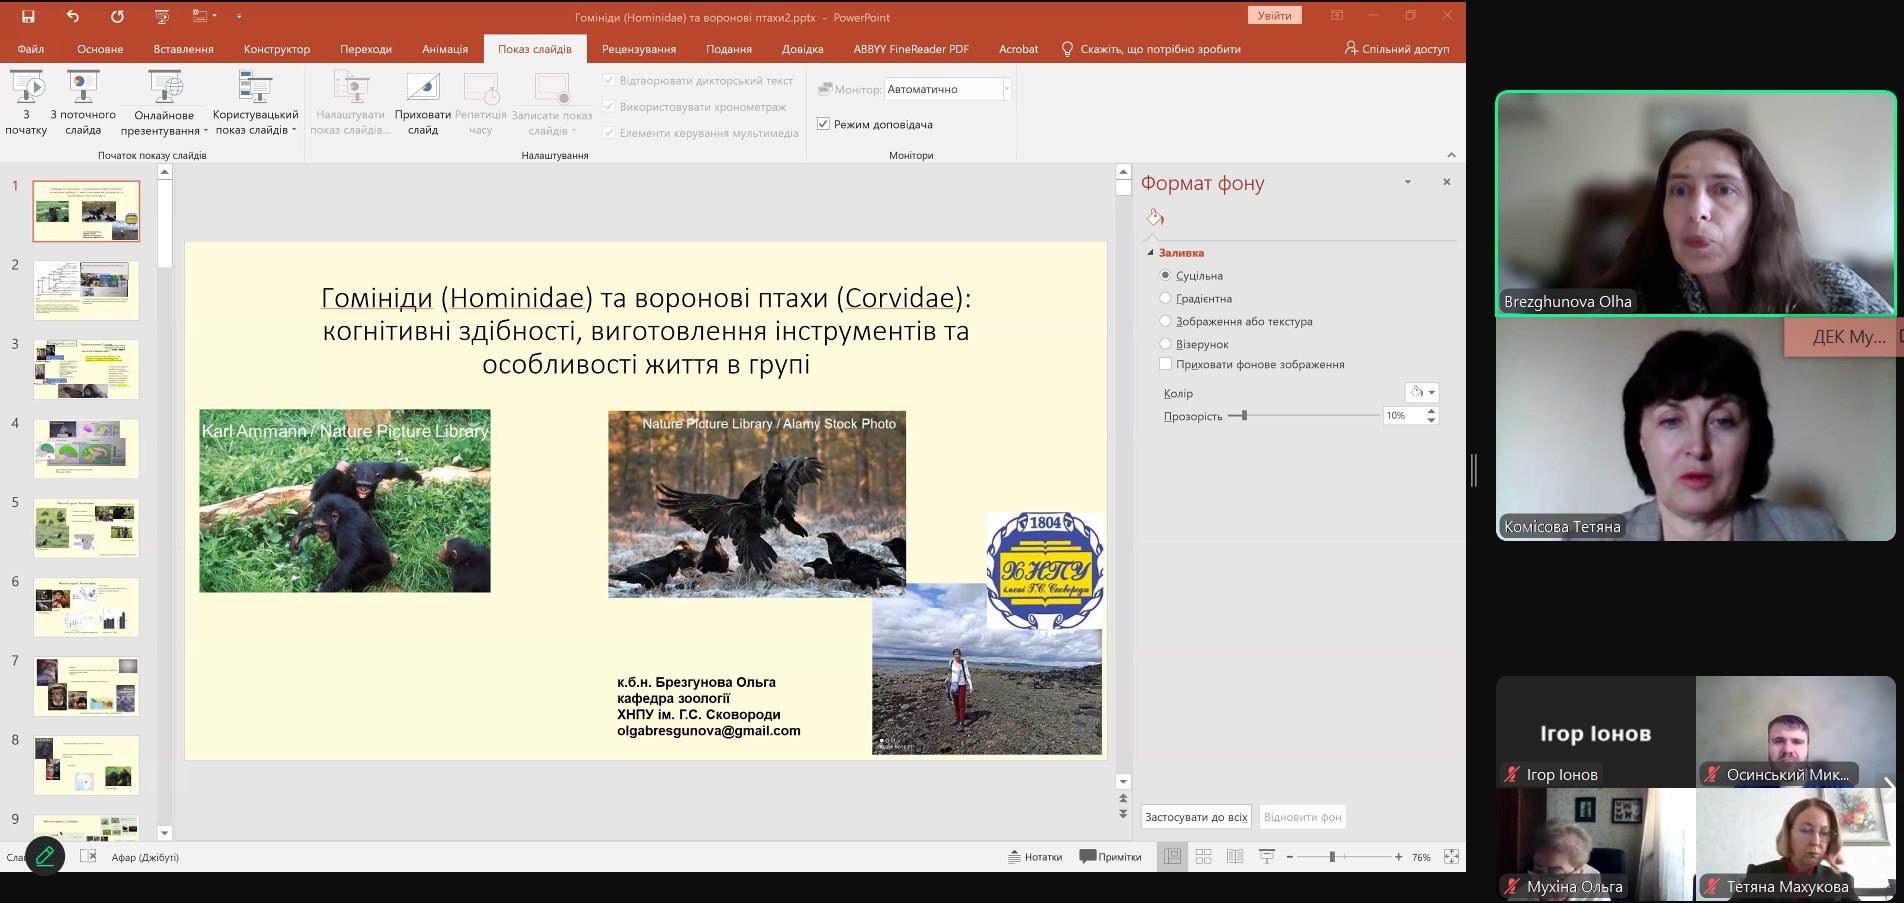
Task: Open Format pane options dropdown arrow
Action: click(x=1407, y=182)
